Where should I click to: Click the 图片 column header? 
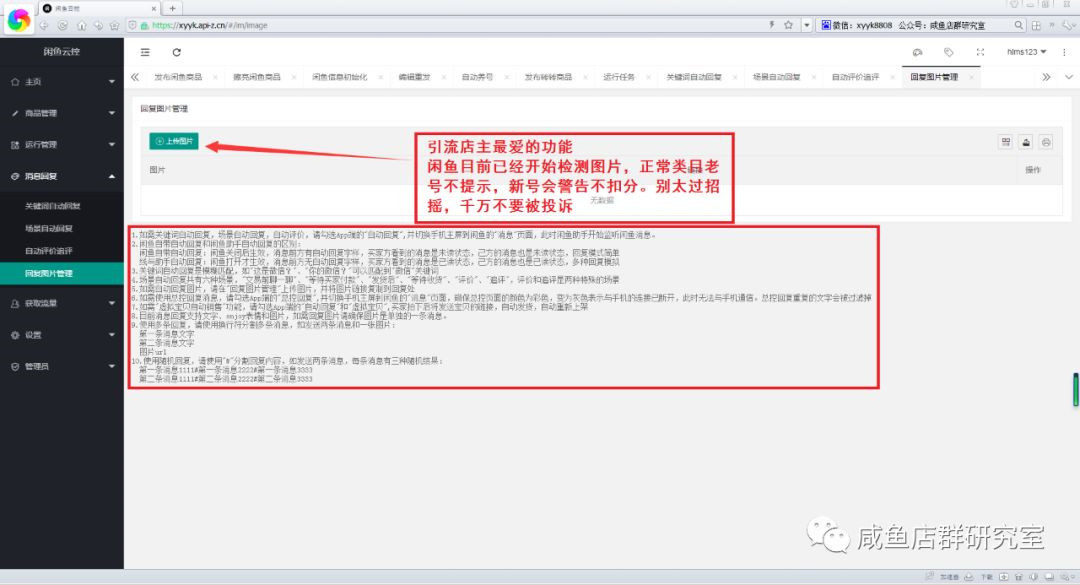click(157, 170)
